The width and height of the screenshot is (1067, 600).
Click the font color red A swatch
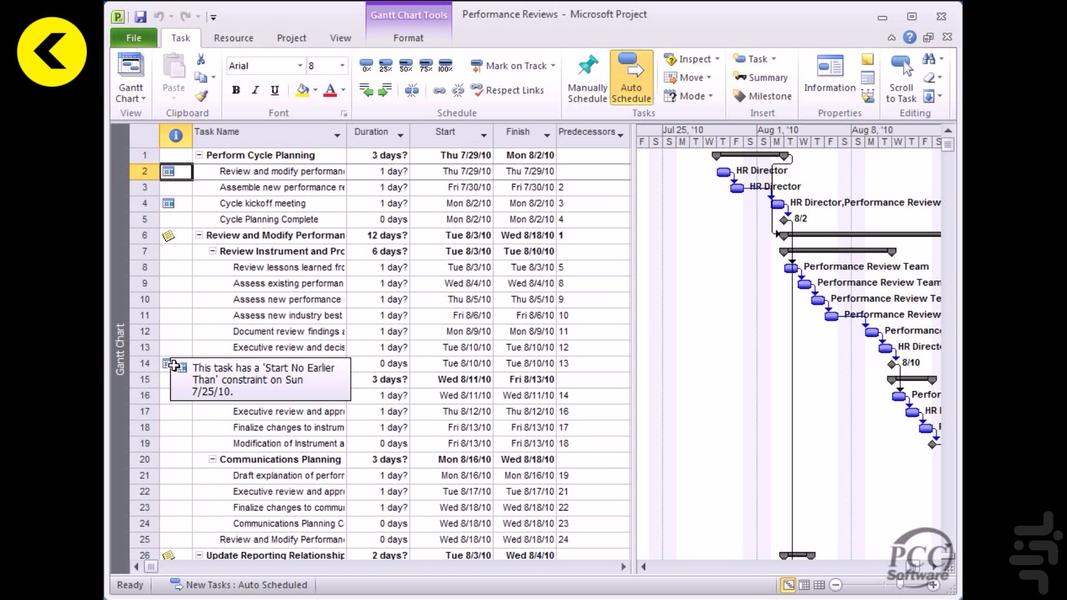(330, 90)
